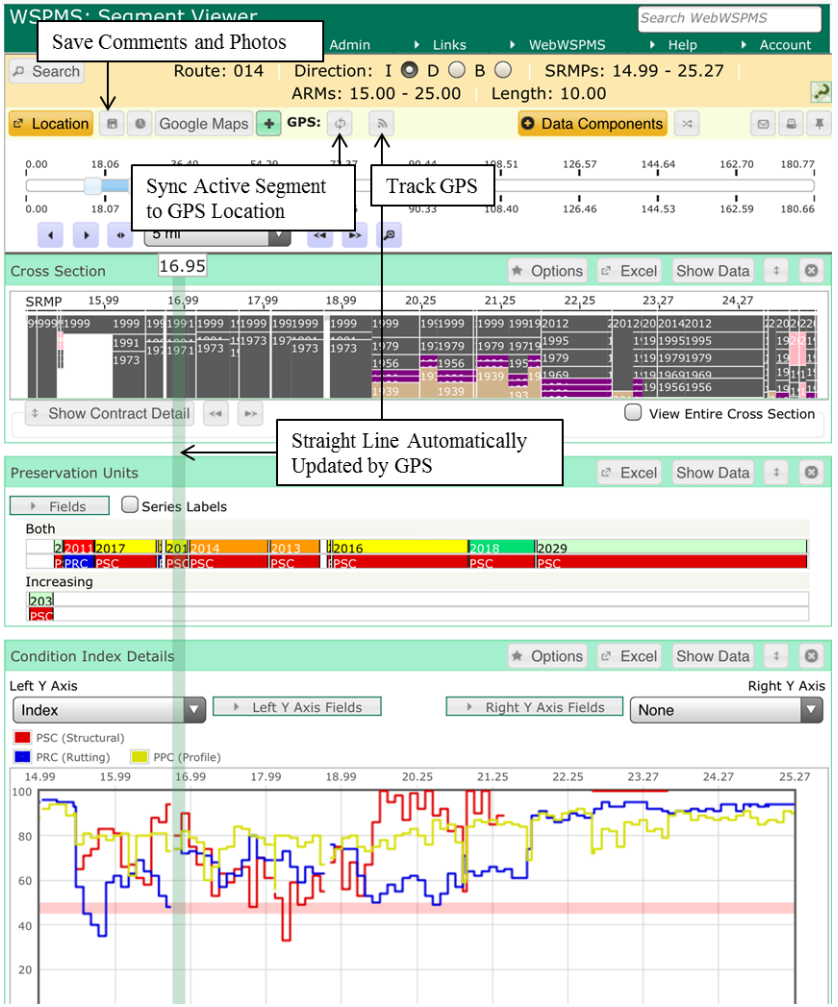The height and width of the screenshot is (1007, 838).
Task: Sync active segment to GPS location icon
Action: pos(340,123)
